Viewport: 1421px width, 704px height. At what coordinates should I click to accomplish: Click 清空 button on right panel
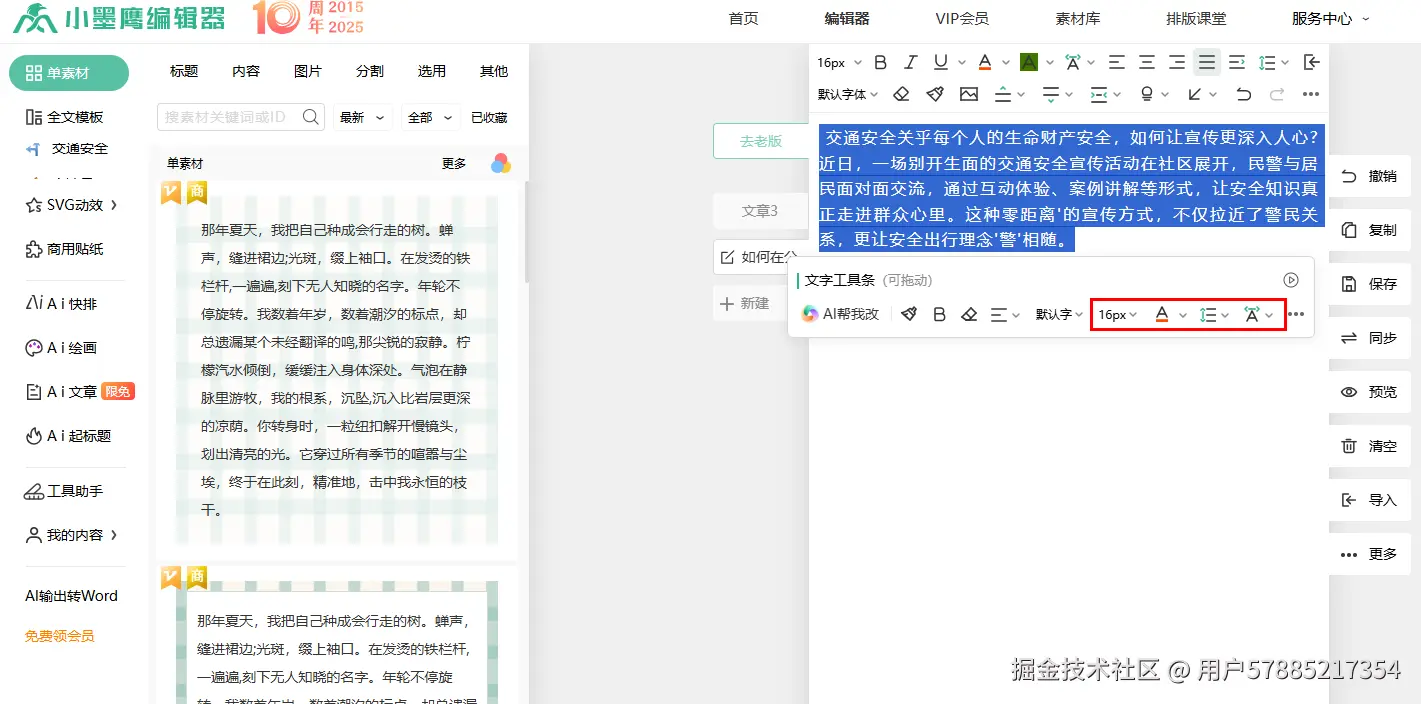(1369, 446)
